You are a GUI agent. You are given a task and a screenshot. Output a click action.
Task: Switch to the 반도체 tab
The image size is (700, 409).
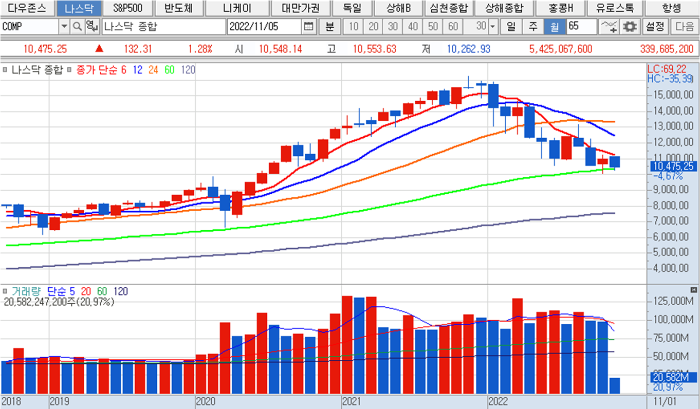pos(179,8)
